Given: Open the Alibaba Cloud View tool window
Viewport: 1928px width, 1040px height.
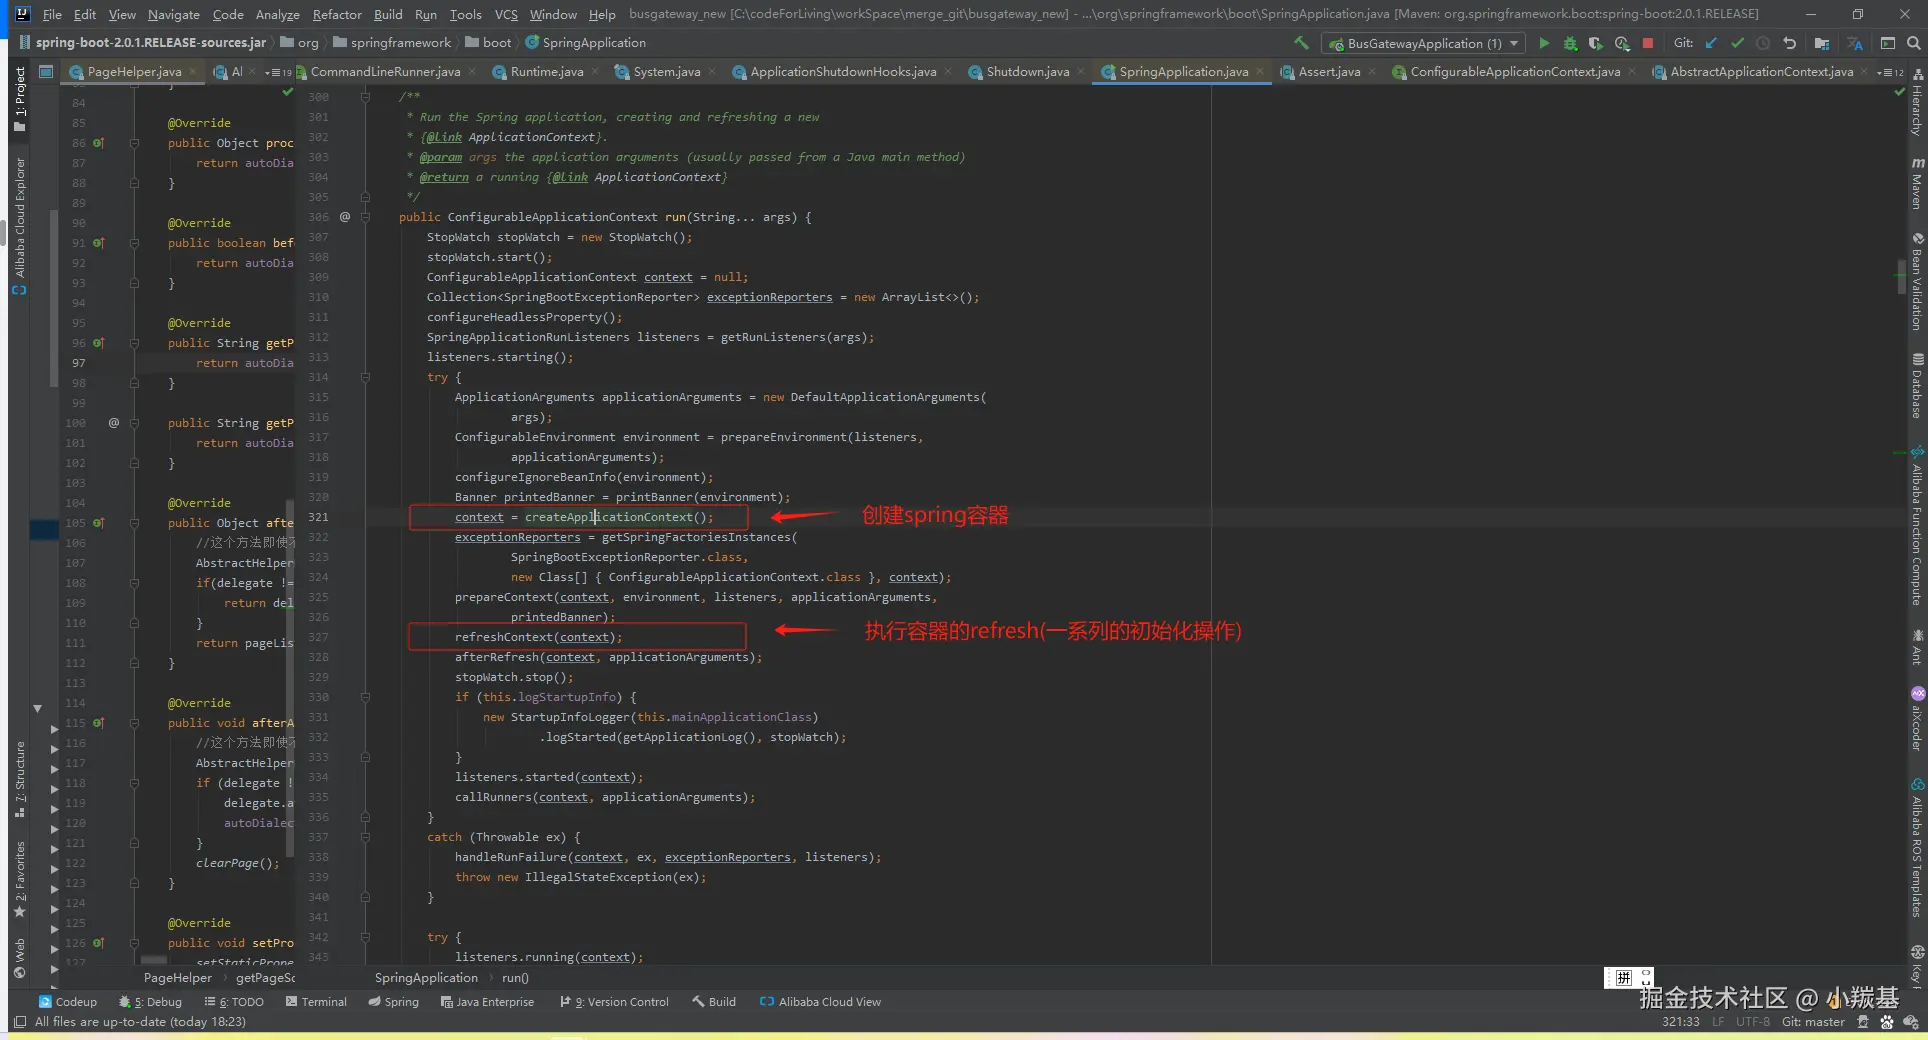Looking at the screenshot, I should coord(820,1002).
